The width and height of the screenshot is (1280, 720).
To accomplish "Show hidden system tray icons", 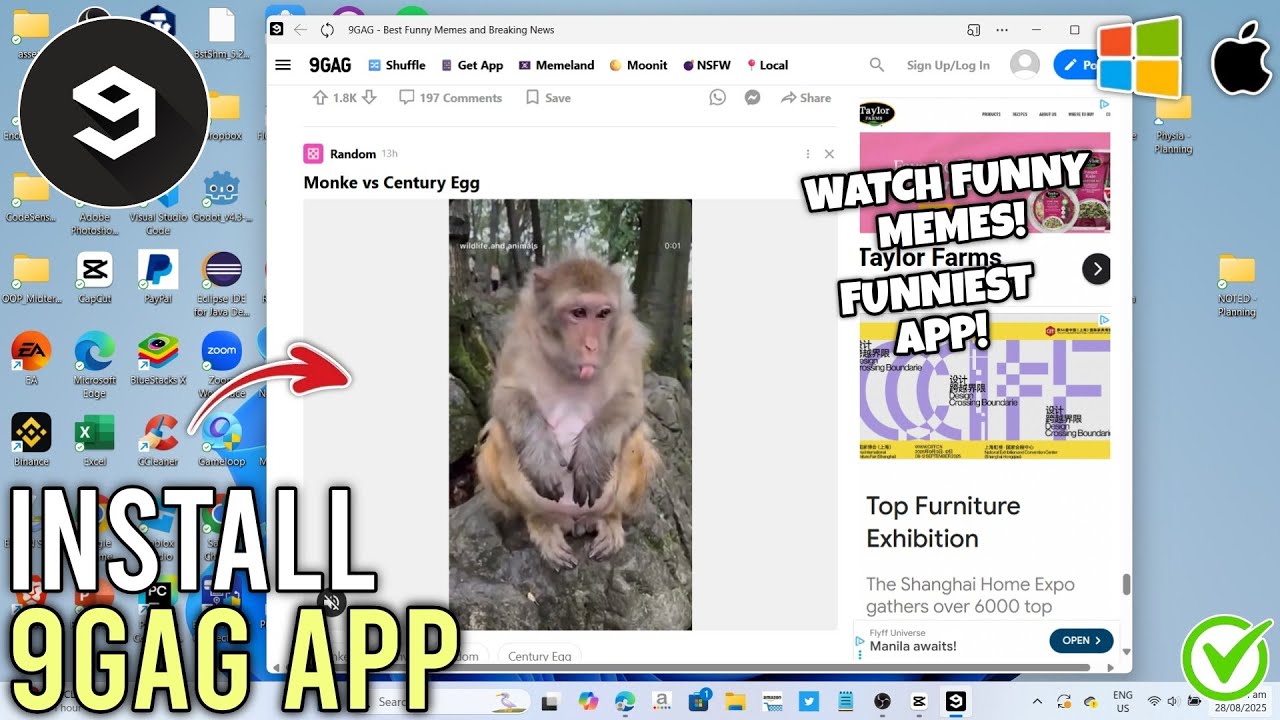I will 1037,702.
